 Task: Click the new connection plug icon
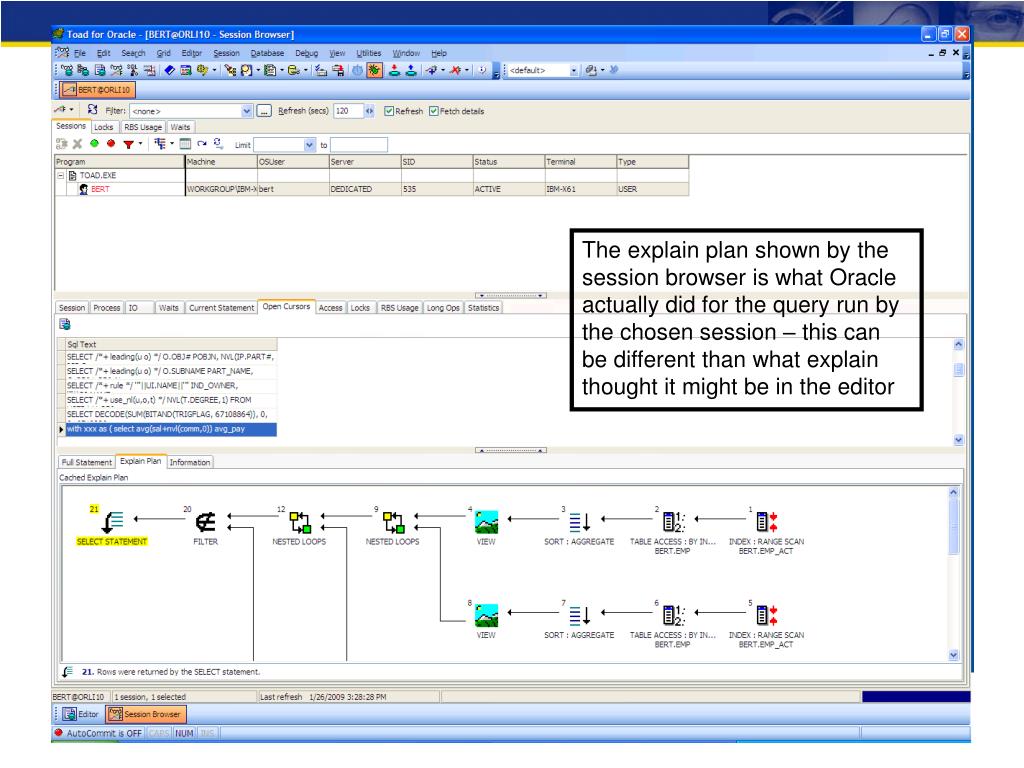[431, 70]
